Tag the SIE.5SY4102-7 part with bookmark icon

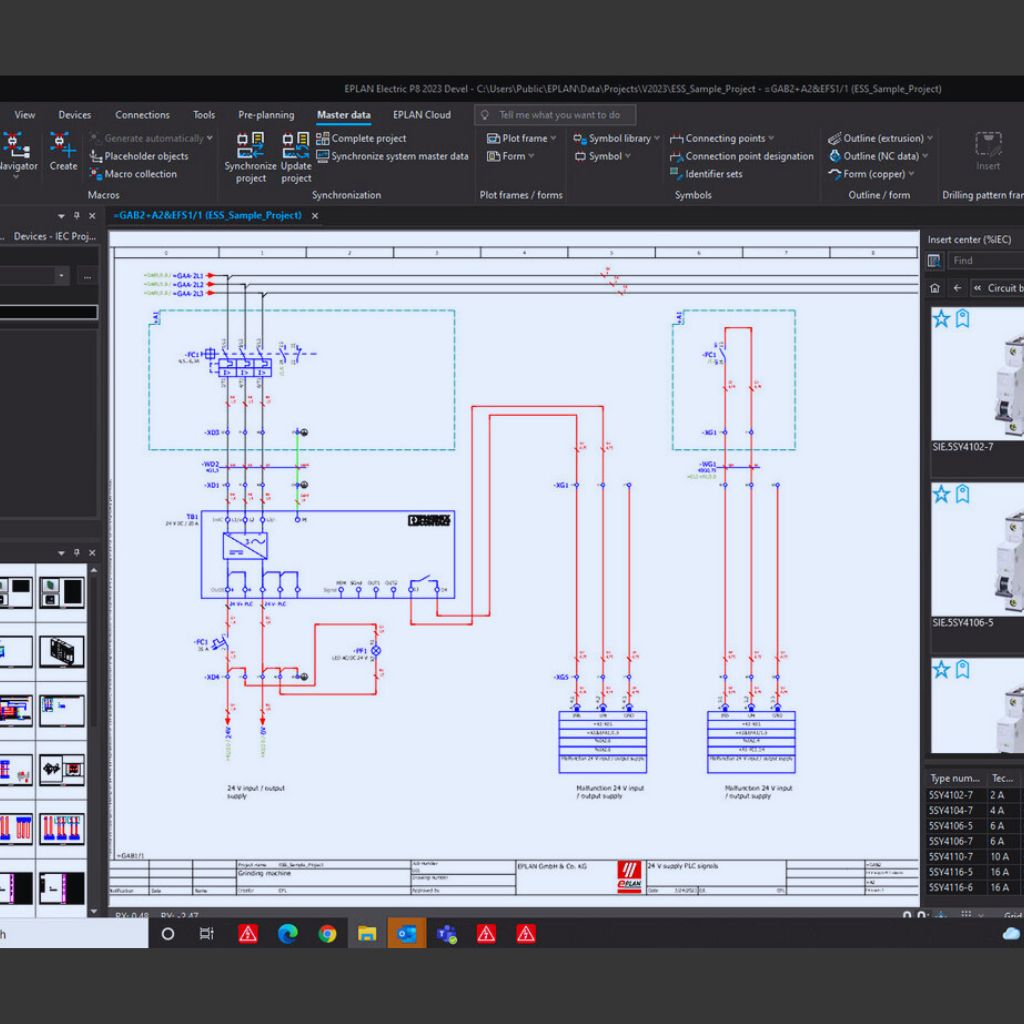point(963,319)
